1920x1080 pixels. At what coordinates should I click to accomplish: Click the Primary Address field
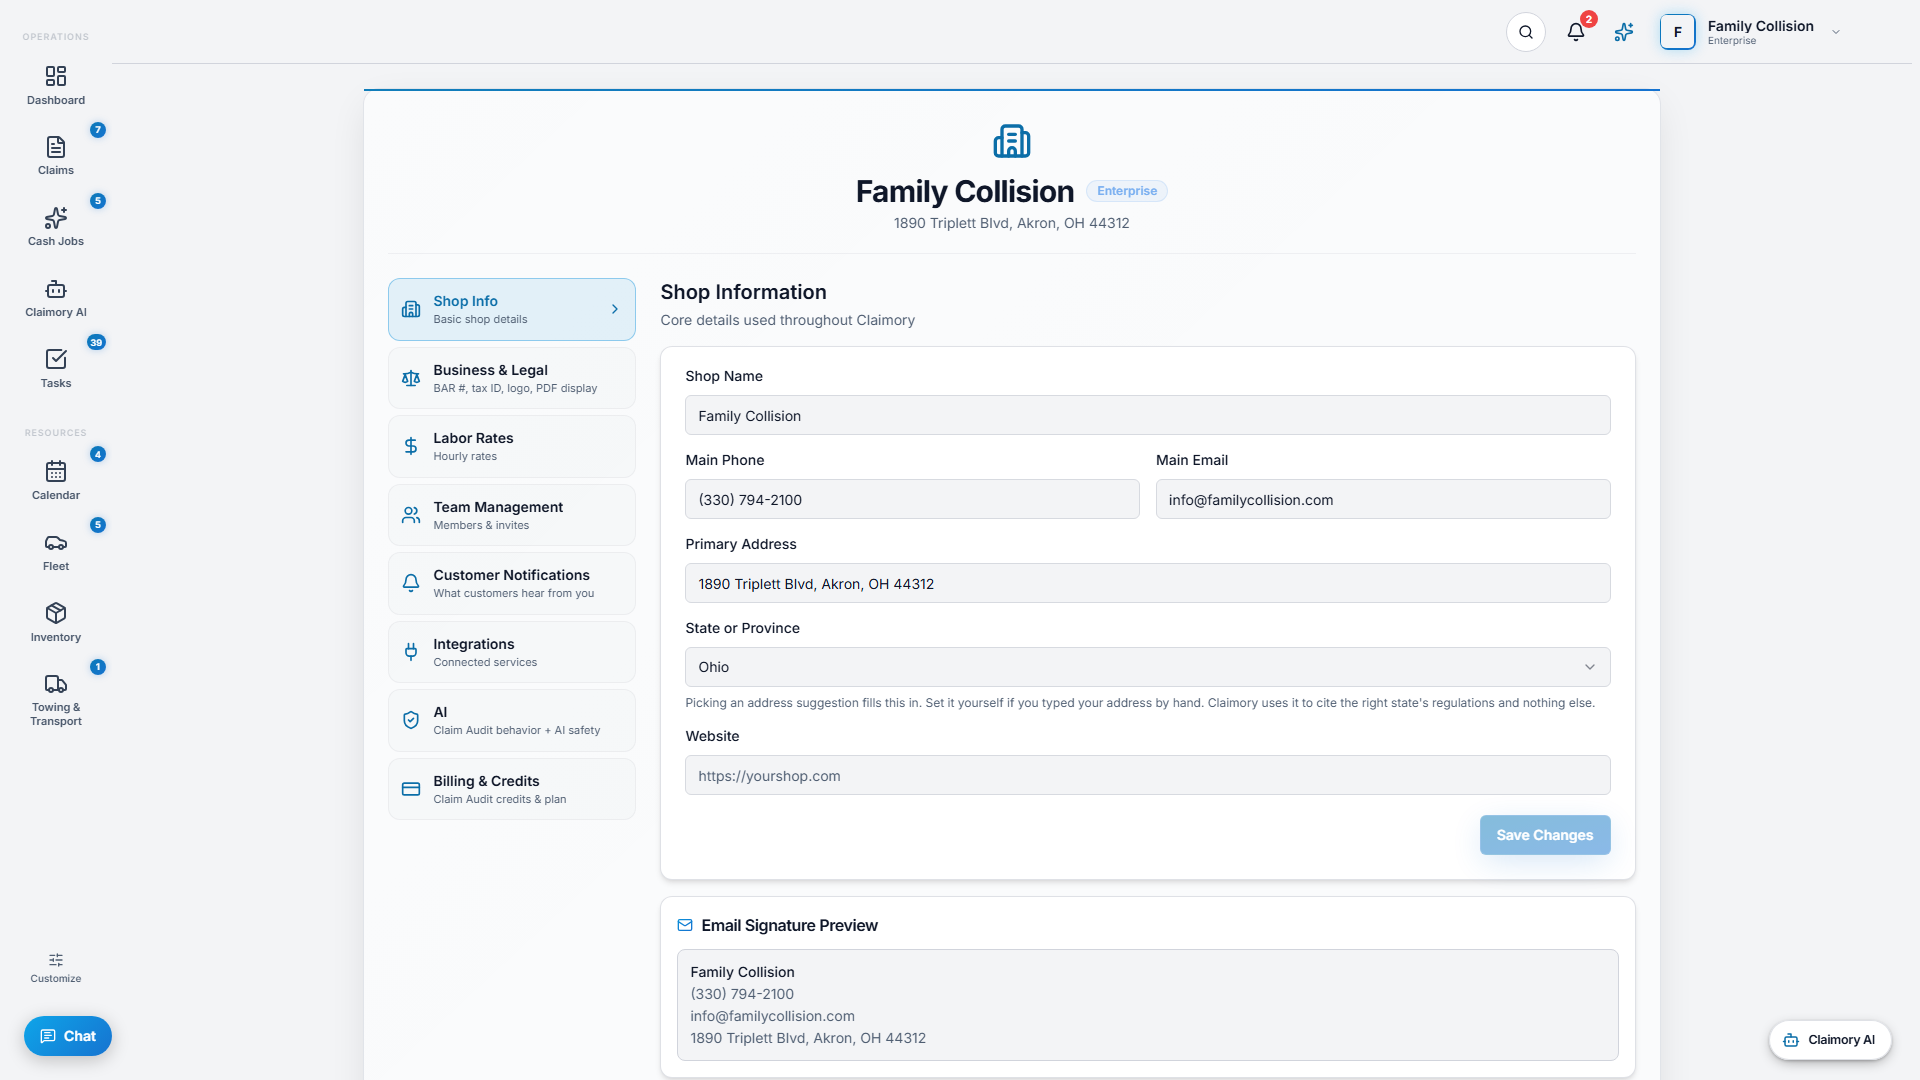1148,583
